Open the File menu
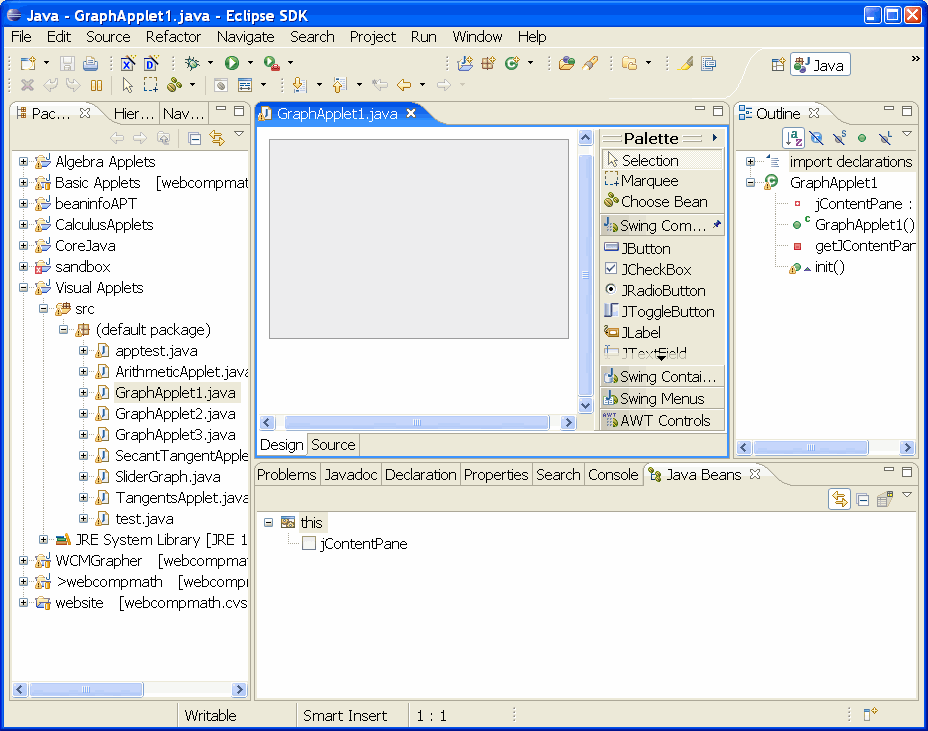Screen dimensions: 928x731 pos(21,37)
